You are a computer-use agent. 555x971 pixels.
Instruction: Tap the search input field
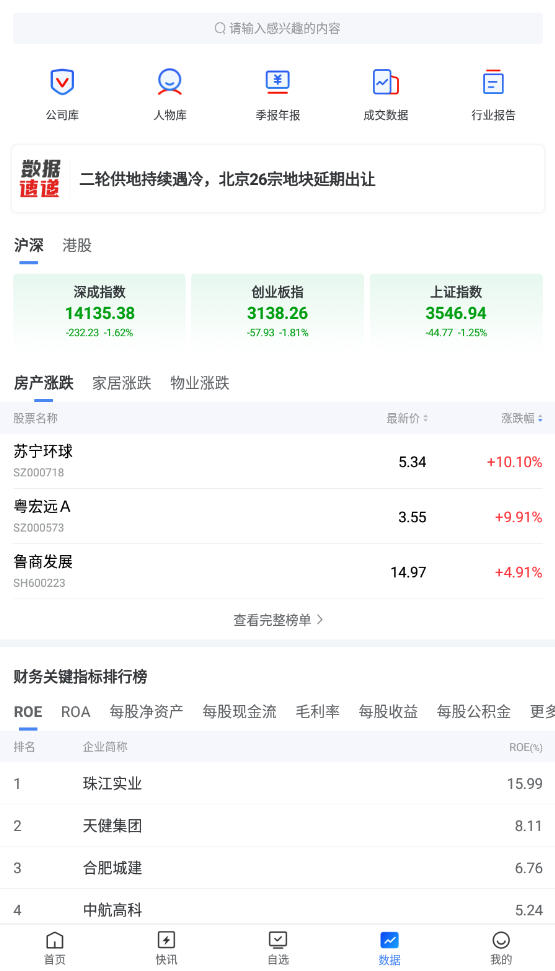point(278,28)
